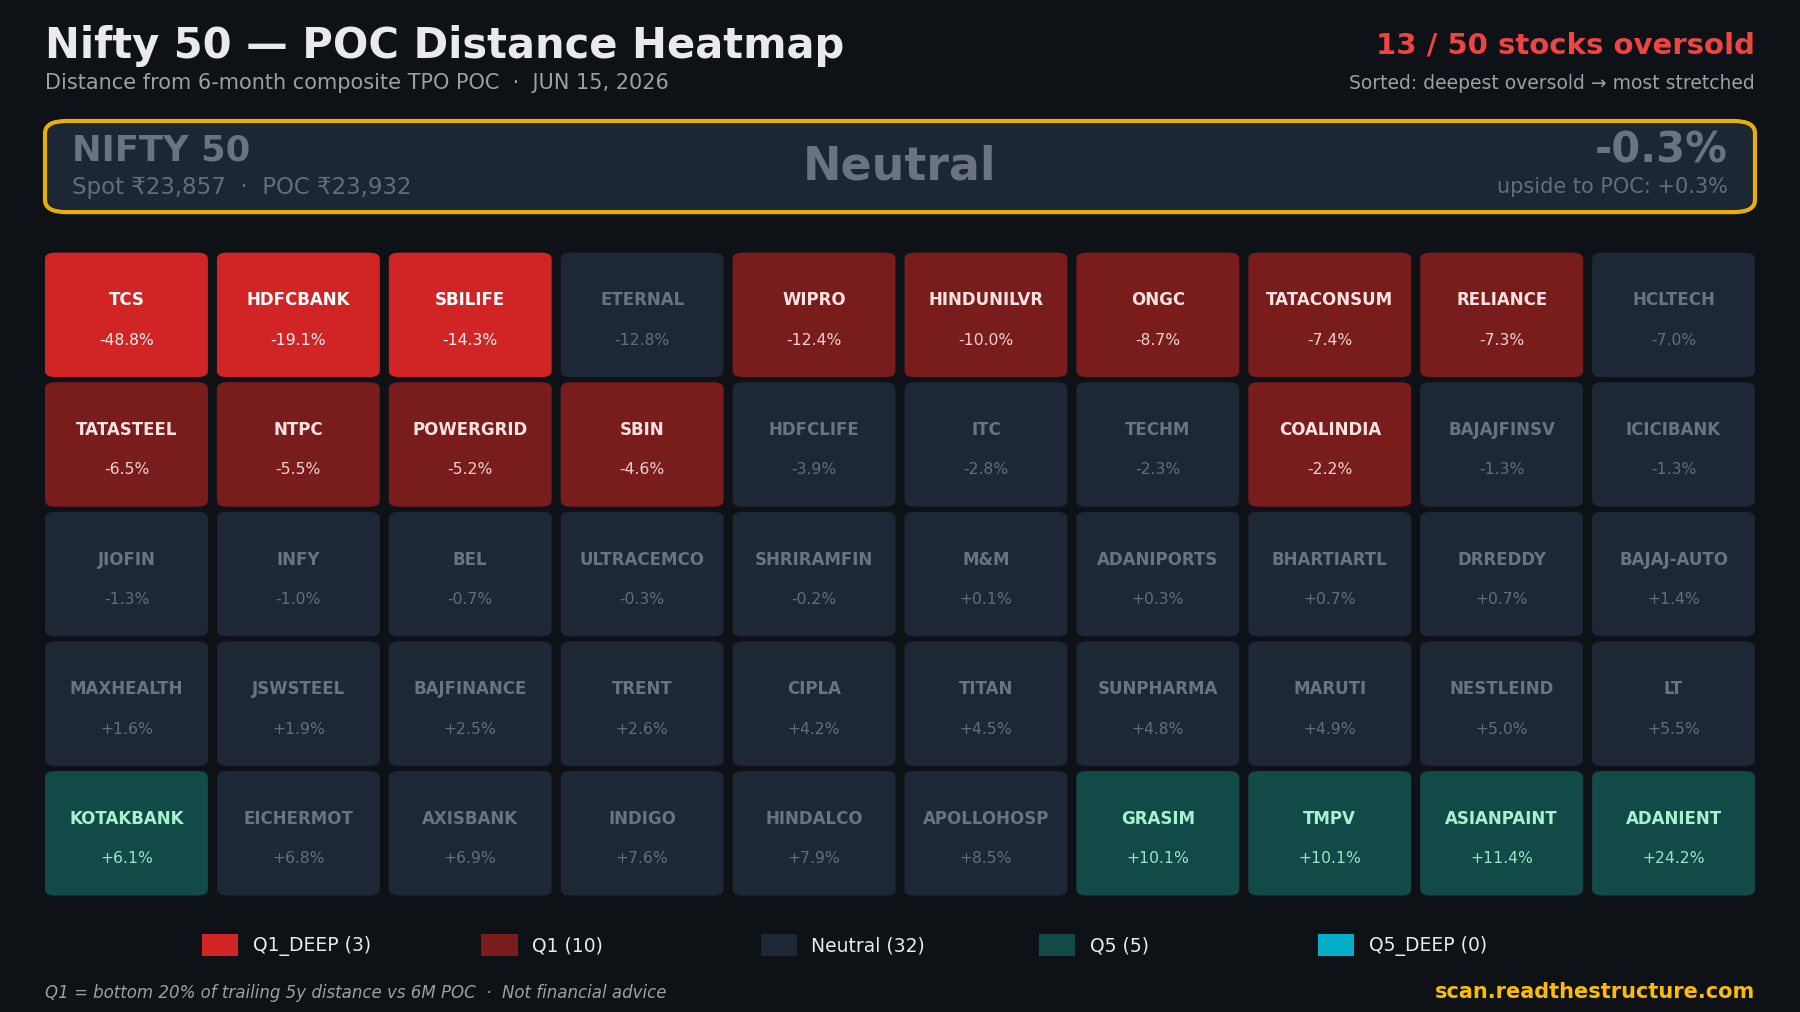This screenshot has height=1012, width=1800.
Task: Open the scan.readthestructure.com link
Action: click(x=1594, y=991)
